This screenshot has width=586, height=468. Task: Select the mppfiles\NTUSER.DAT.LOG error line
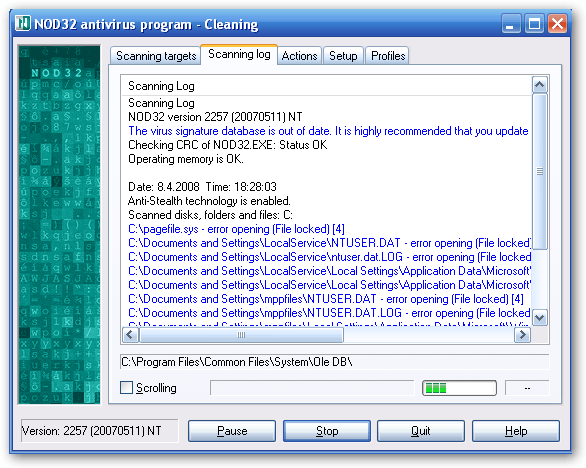330,313
